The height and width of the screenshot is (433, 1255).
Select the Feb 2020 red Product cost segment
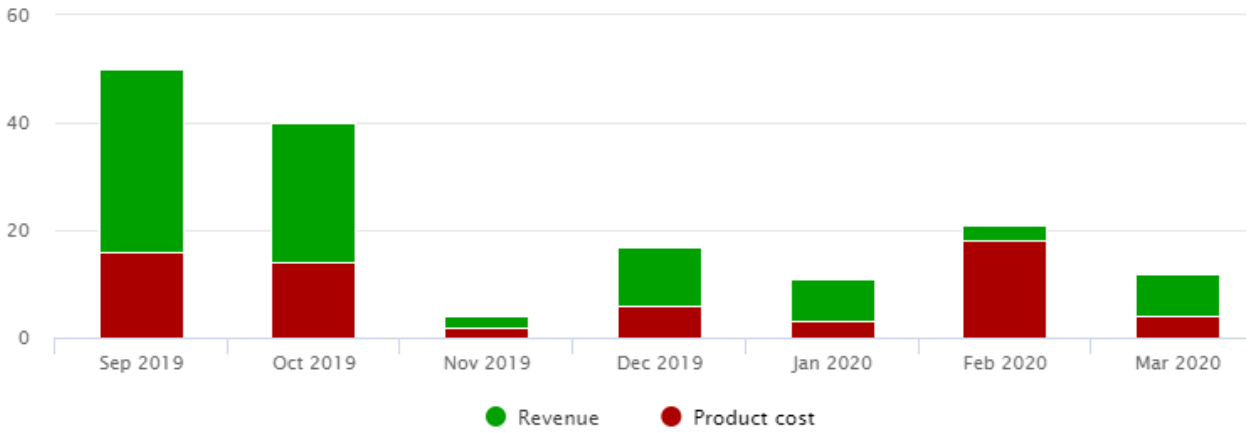pyautogui.click(x=1005, y=290)
